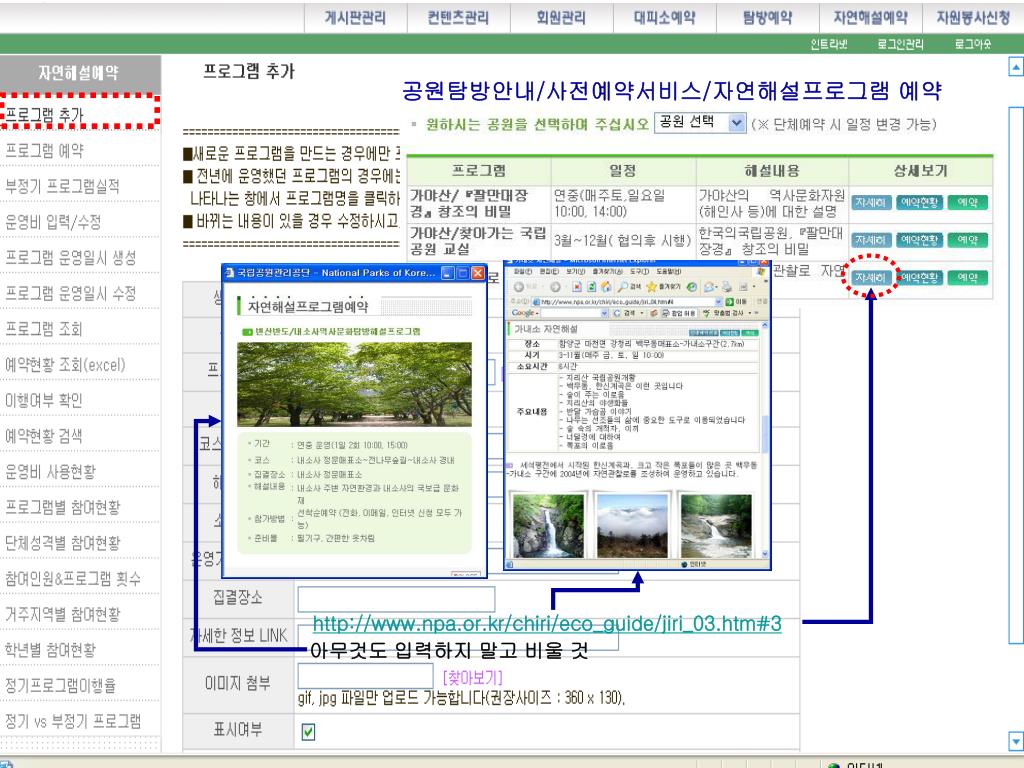Open the Google toolbar search dropdown
The height and width of the screenshot is (768, 1024).
[603, 313]
